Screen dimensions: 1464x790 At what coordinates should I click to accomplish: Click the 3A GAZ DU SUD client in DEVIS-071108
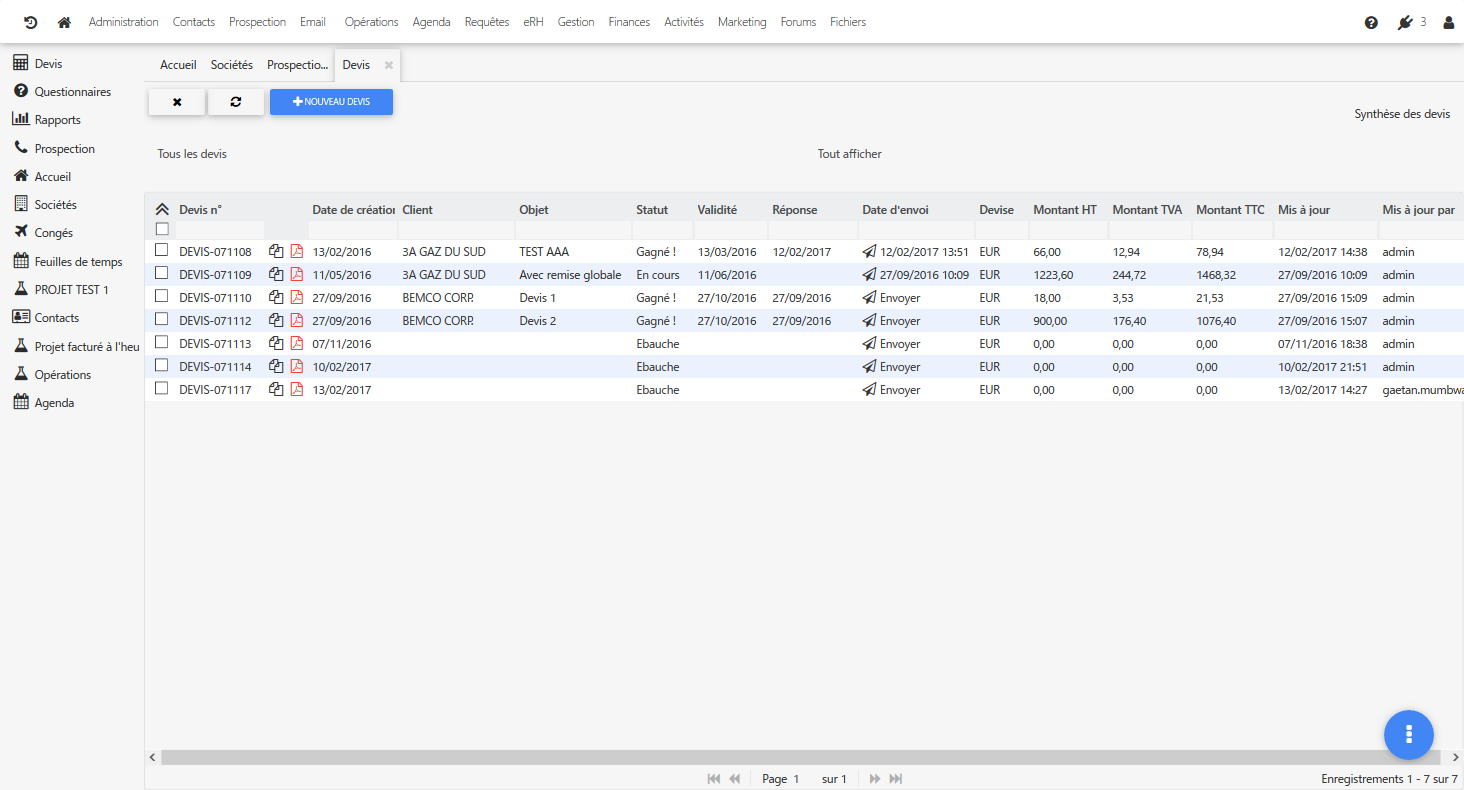[x=444, y=252]
